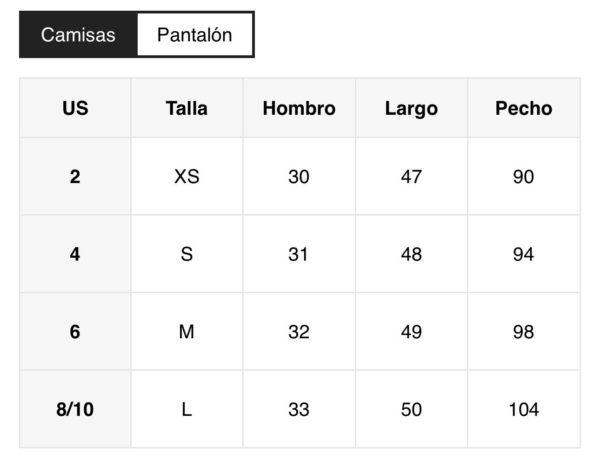Select the Camisas tab
The height and width of the screenshot is (460, 600).
coord(78,35)
